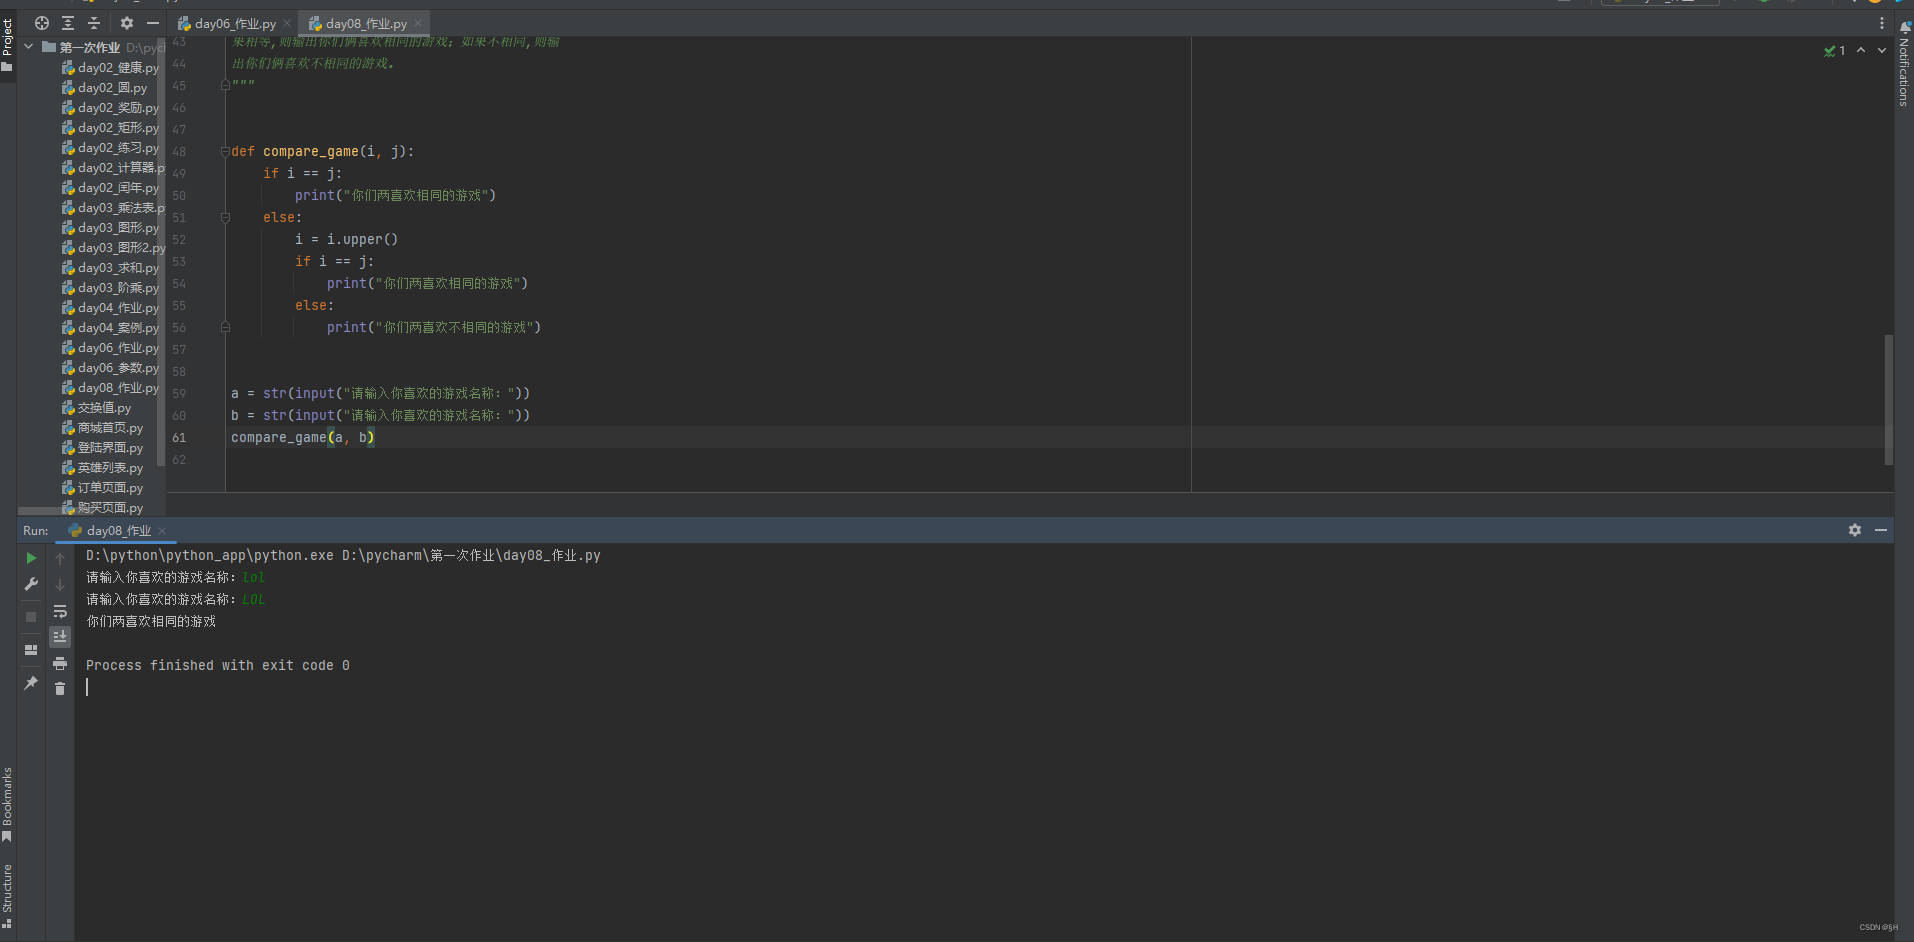Viewport: 1914px width, 942px height.
Task: Open day03_求和.py in project tree
Action: click(110, 268)
